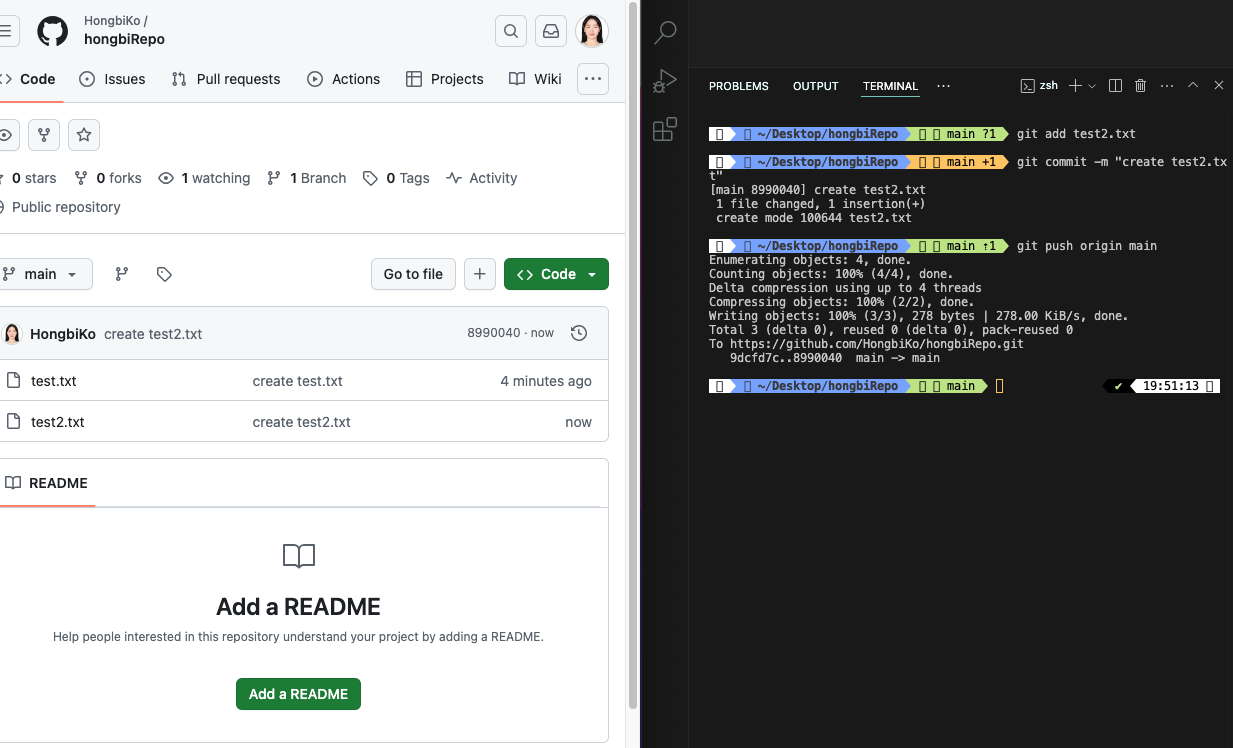Image resolution: width=1233 pixels, height=748 pixels.
Task: Open the Pull requests tab
Action: pos(226,79)
